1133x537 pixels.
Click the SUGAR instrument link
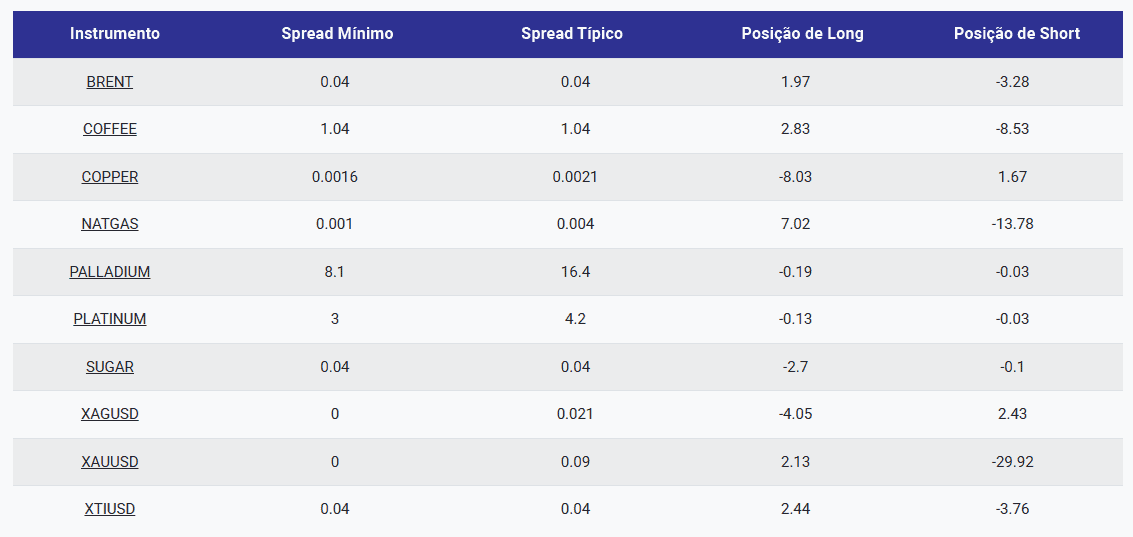coord(110,367)
